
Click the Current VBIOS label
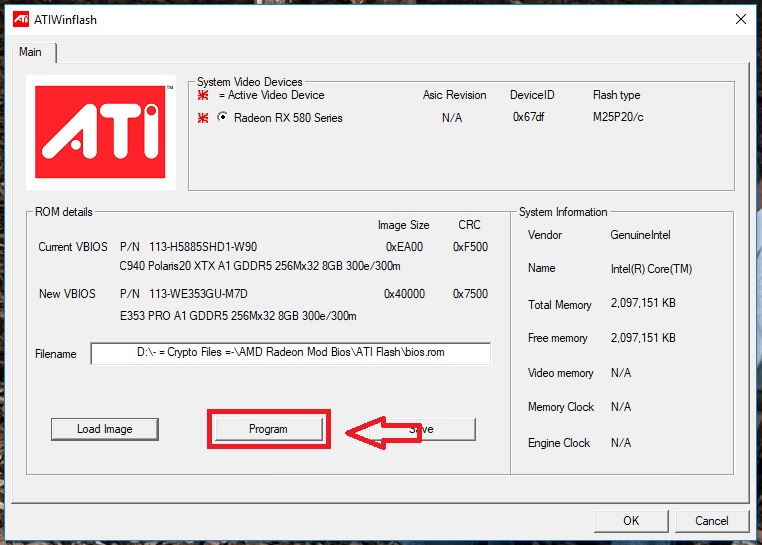coord(73,247)
